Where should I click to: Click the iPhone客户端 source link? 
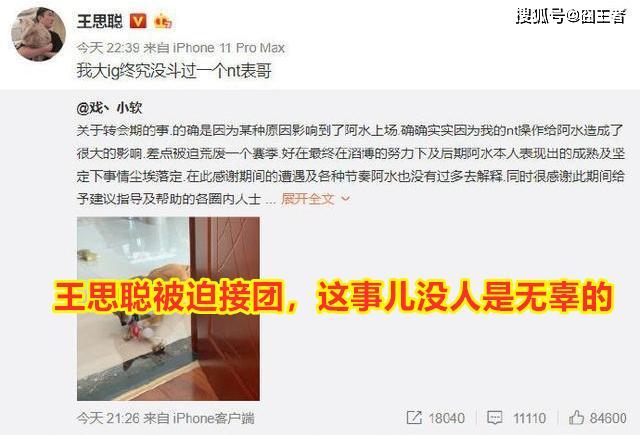[213, 418]
